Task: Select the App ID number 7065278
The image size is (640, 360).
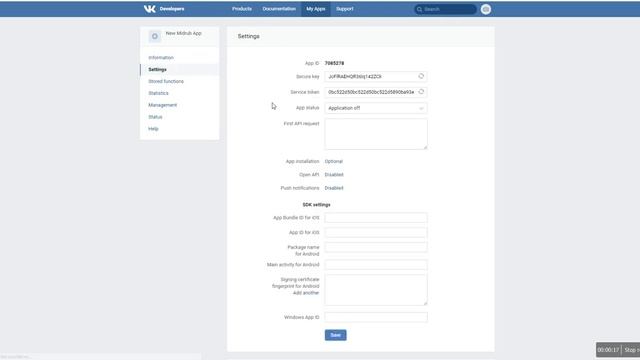Action: point(334,63)
